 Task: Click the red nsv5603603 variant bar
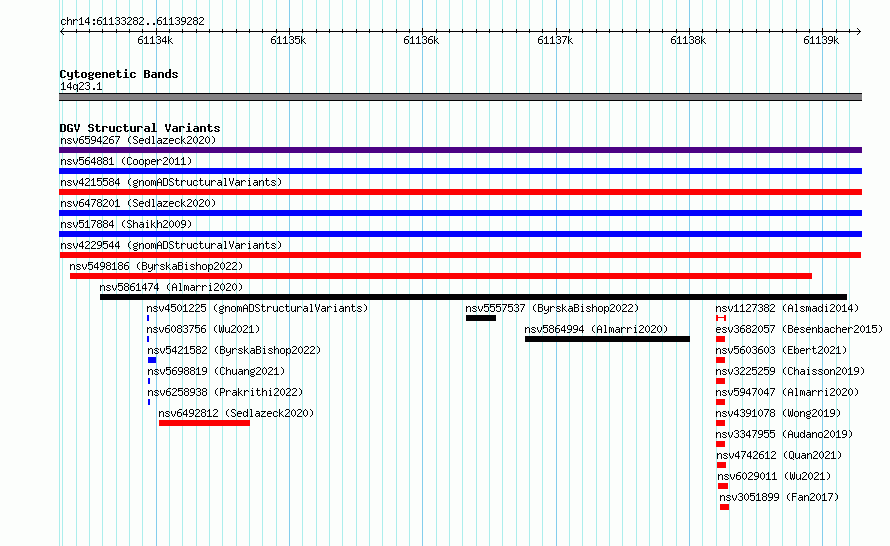click(x=720, y=360)
